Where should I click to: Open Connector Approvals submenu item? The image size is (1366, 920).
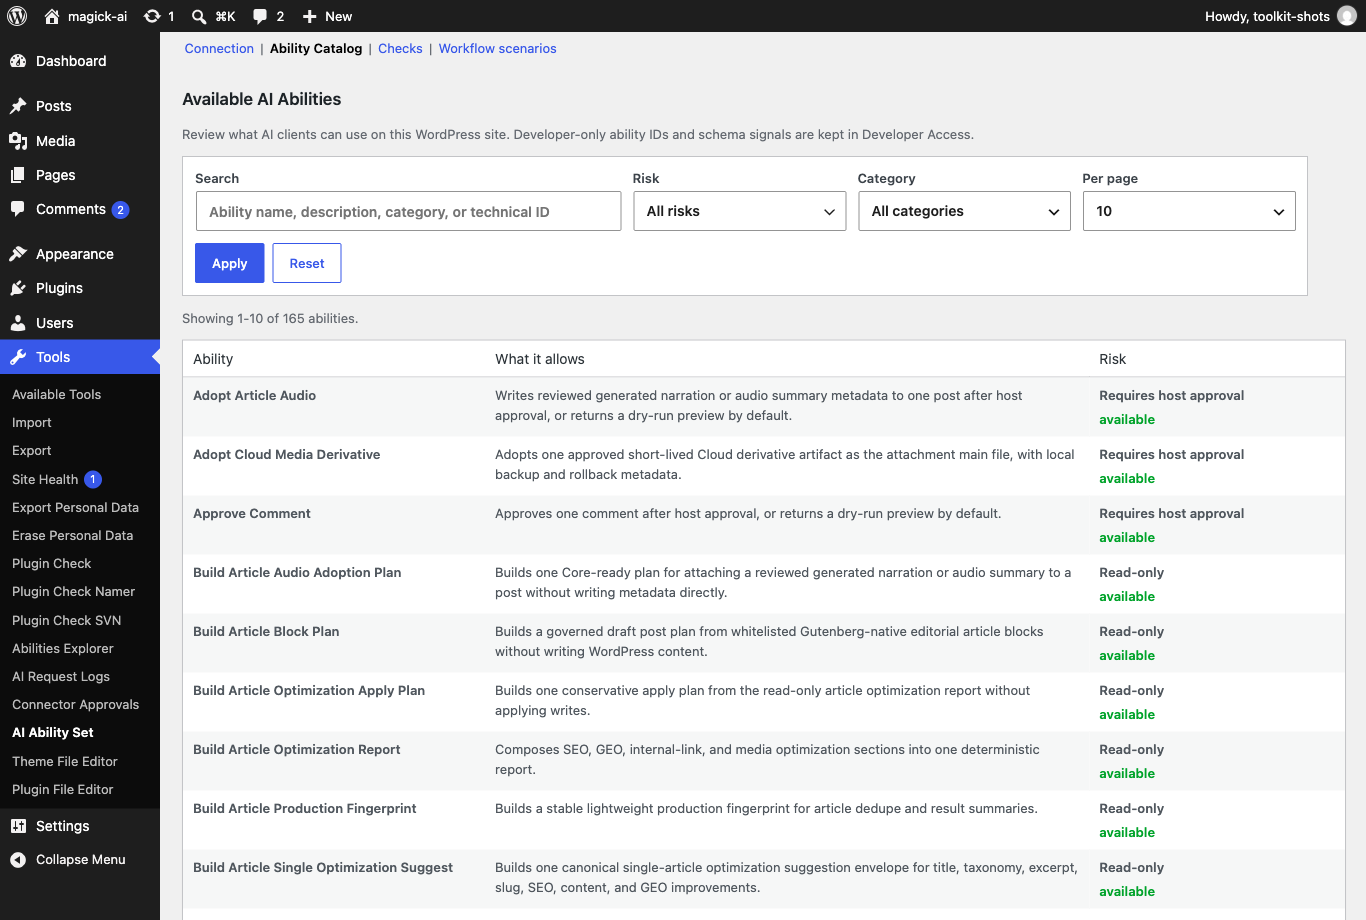(x=76, y=704)
